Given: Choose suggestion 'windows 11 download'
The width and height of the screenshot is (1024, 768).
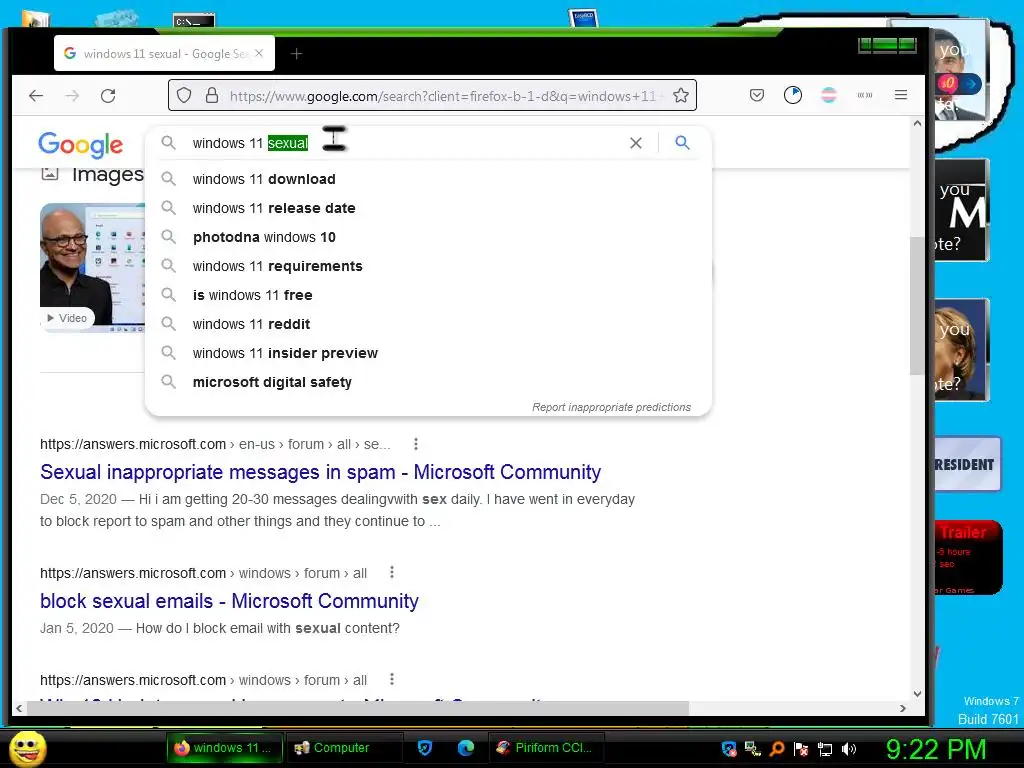Looking at the screenshot, I should 428,179.
